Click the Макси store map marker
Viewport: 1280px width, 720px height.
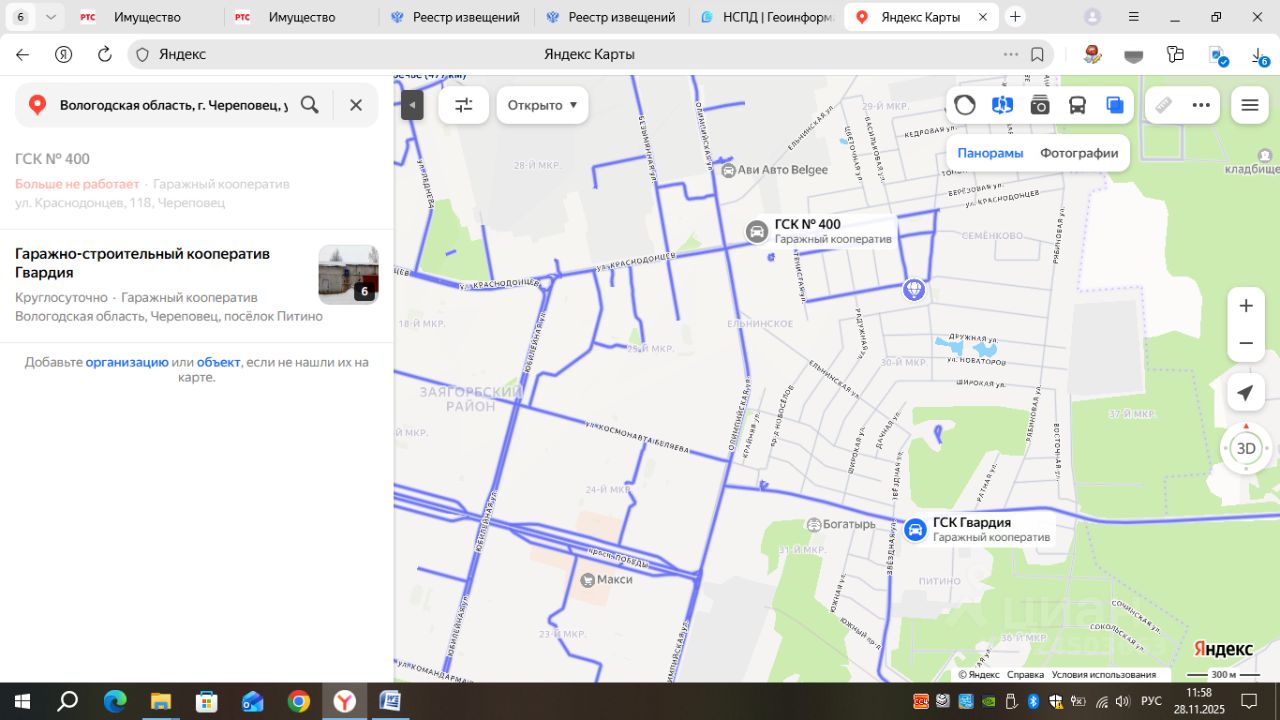pos(588,580)
